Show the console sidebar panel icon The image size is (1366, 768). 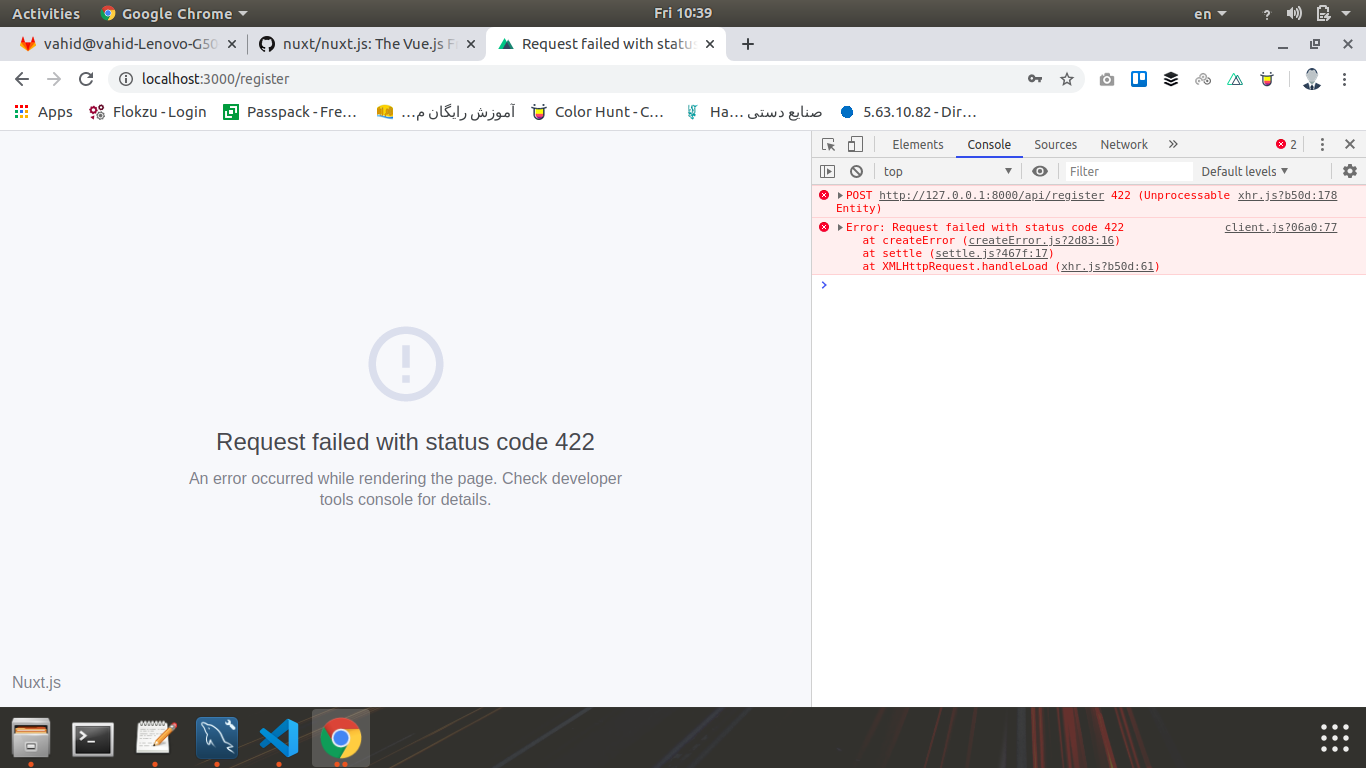[x=828, y=171]
